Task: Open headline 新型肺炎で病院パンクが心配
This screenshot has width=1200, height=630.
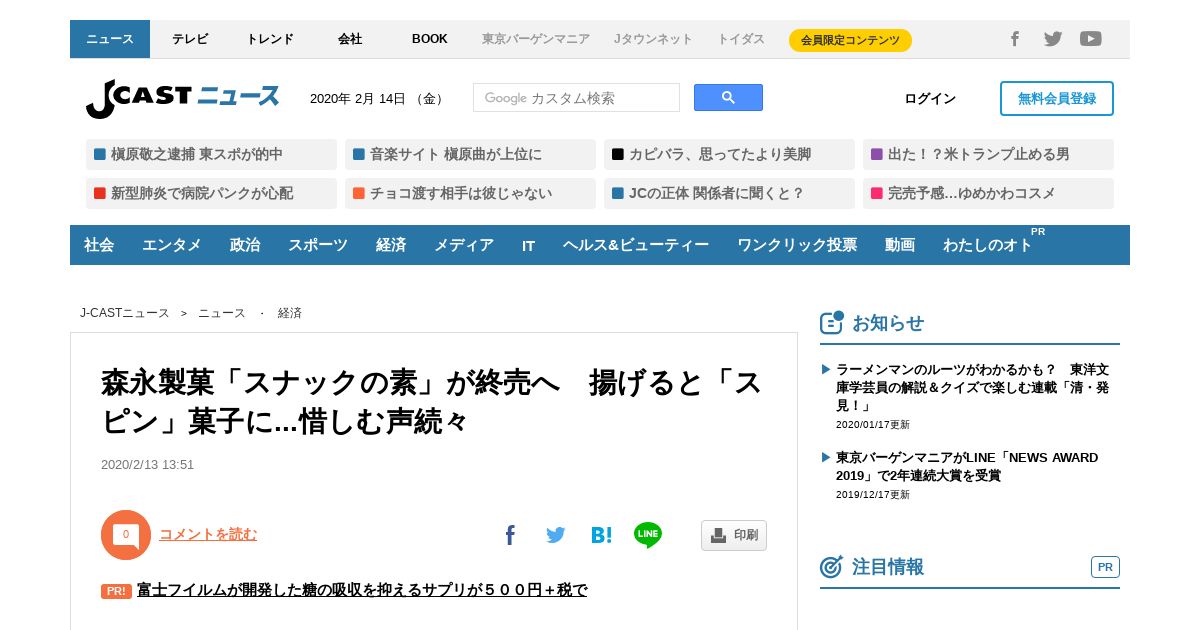Action: (x=211, y=193)
